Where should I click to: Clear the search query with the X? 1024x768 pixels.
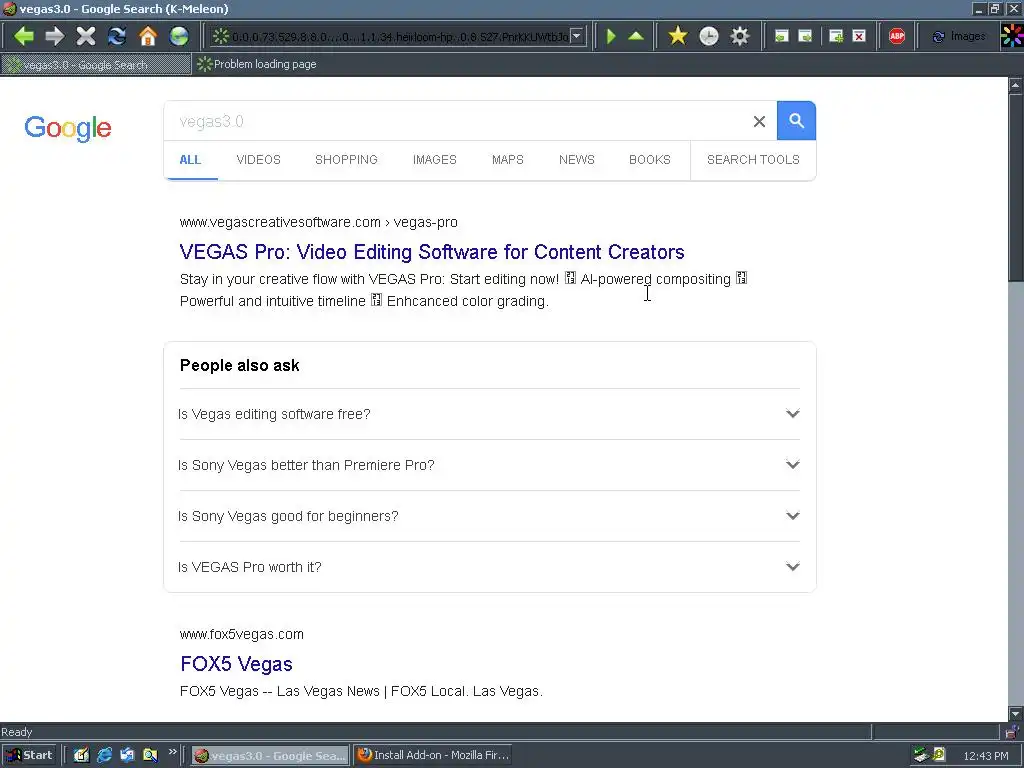[759, 121]
